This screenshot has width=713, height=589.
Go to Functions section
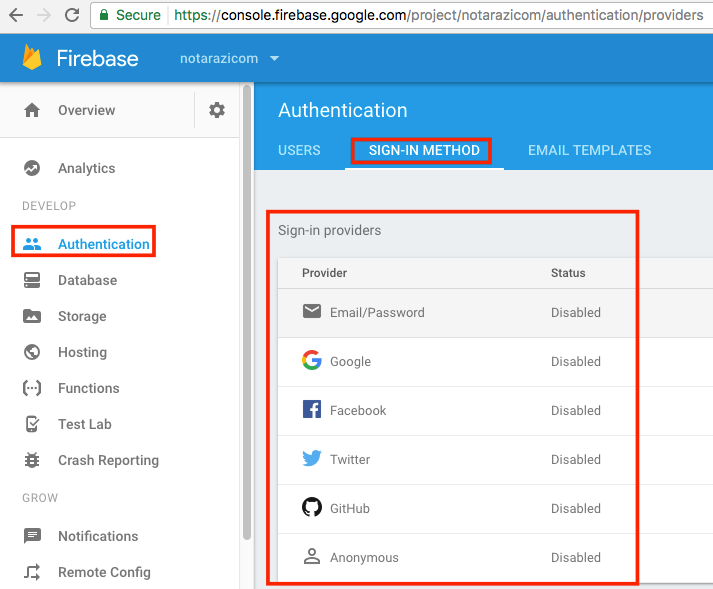89,388
